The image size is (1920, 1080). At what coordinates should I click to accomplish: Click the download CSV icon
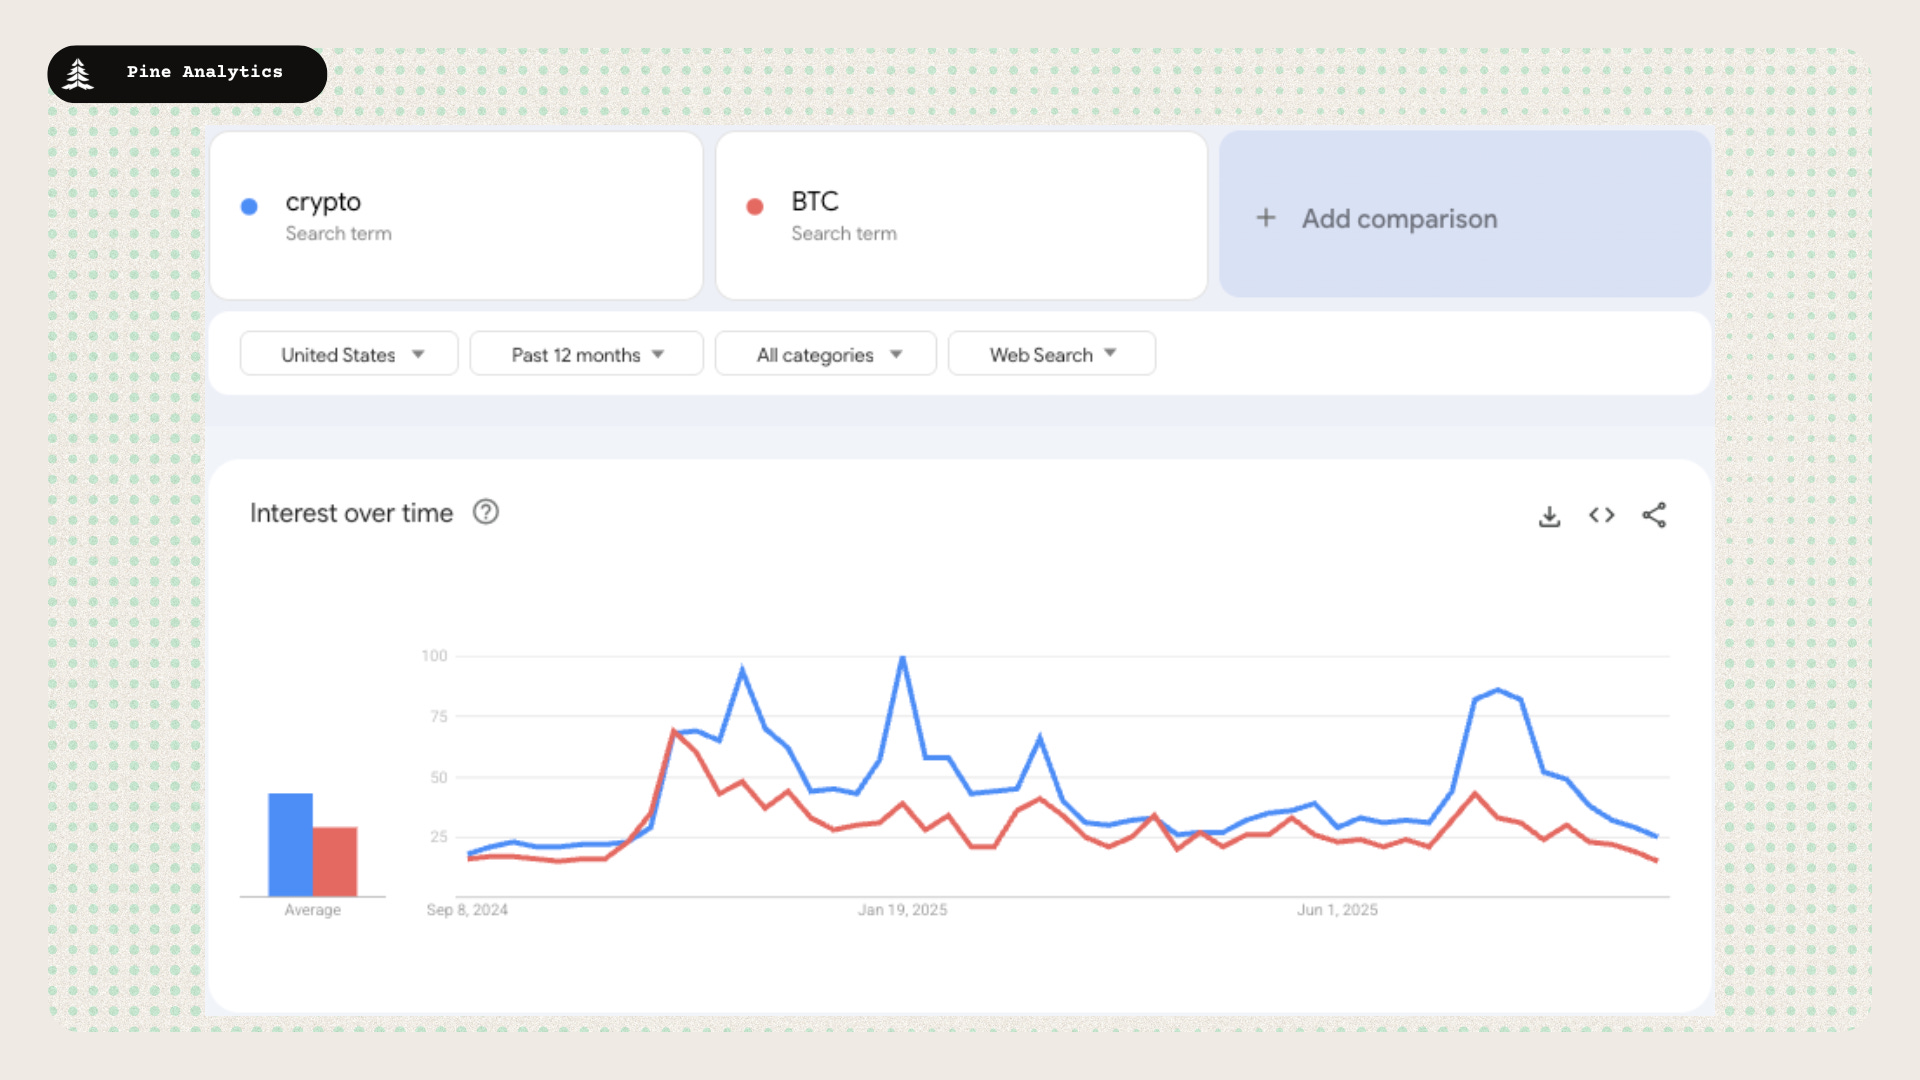pos(1549,516)
